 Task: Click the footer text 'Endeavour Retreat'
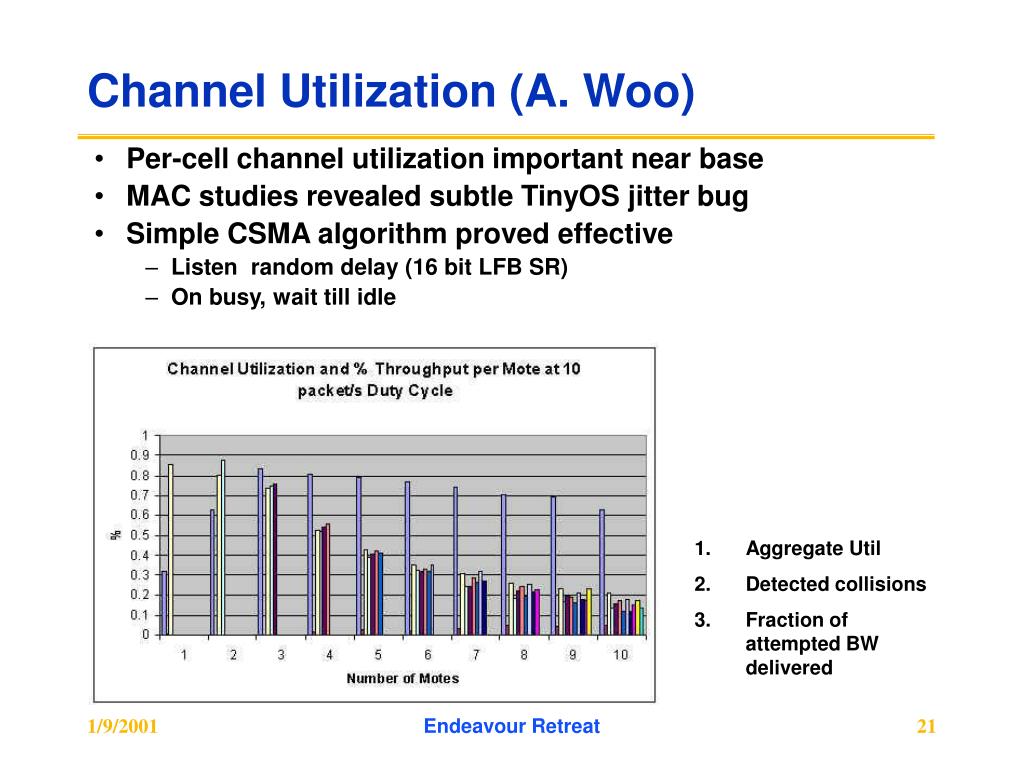511,726
